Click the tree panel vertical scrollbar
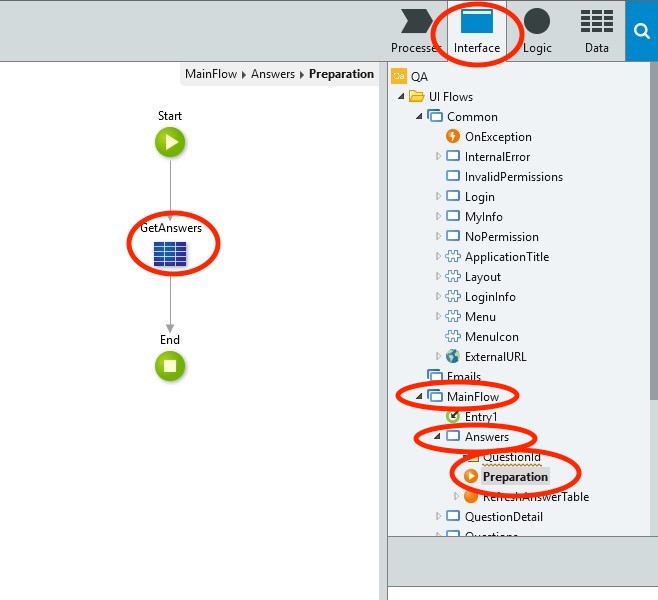The image size is (658, 600). pyautogui.click(x=654, y=231)
